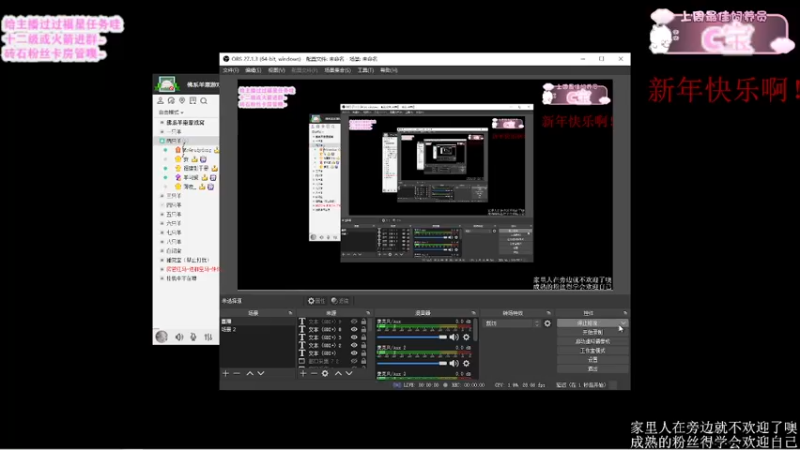This screenshot has height=450, width=800.
Task: Open microphone icon at YY window bottom
Action: coord(193,337)
